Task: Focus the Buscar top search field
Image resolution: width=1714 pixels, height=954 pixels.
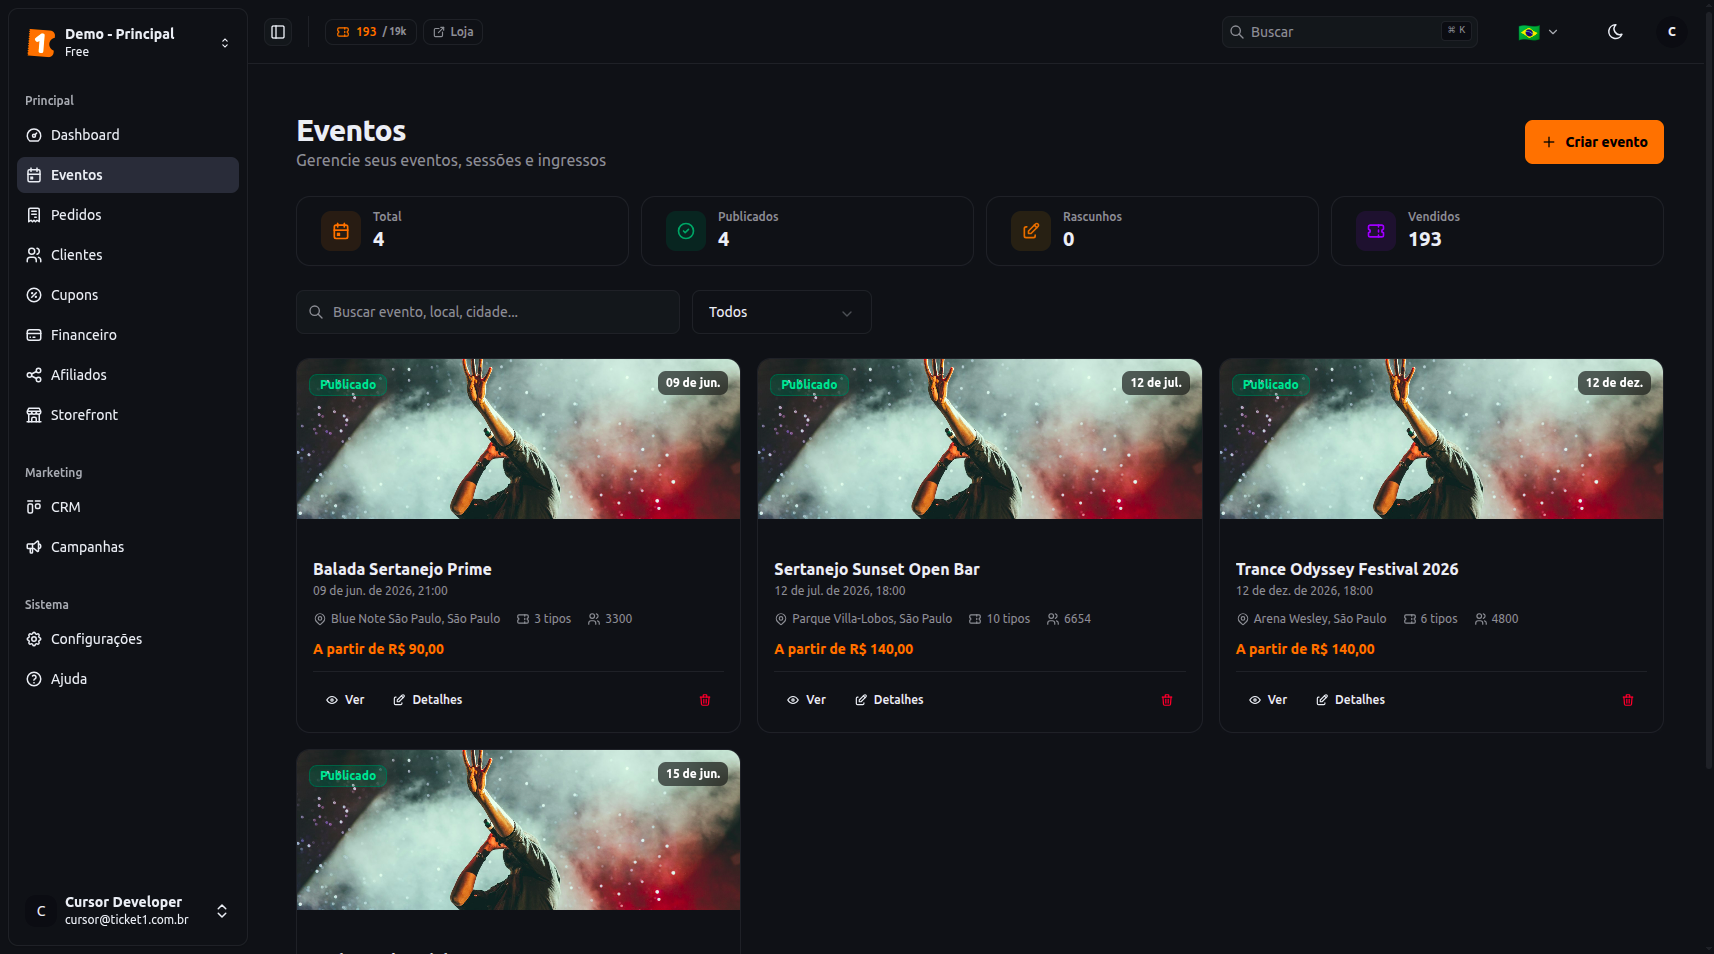Action: coord(1349,32)
